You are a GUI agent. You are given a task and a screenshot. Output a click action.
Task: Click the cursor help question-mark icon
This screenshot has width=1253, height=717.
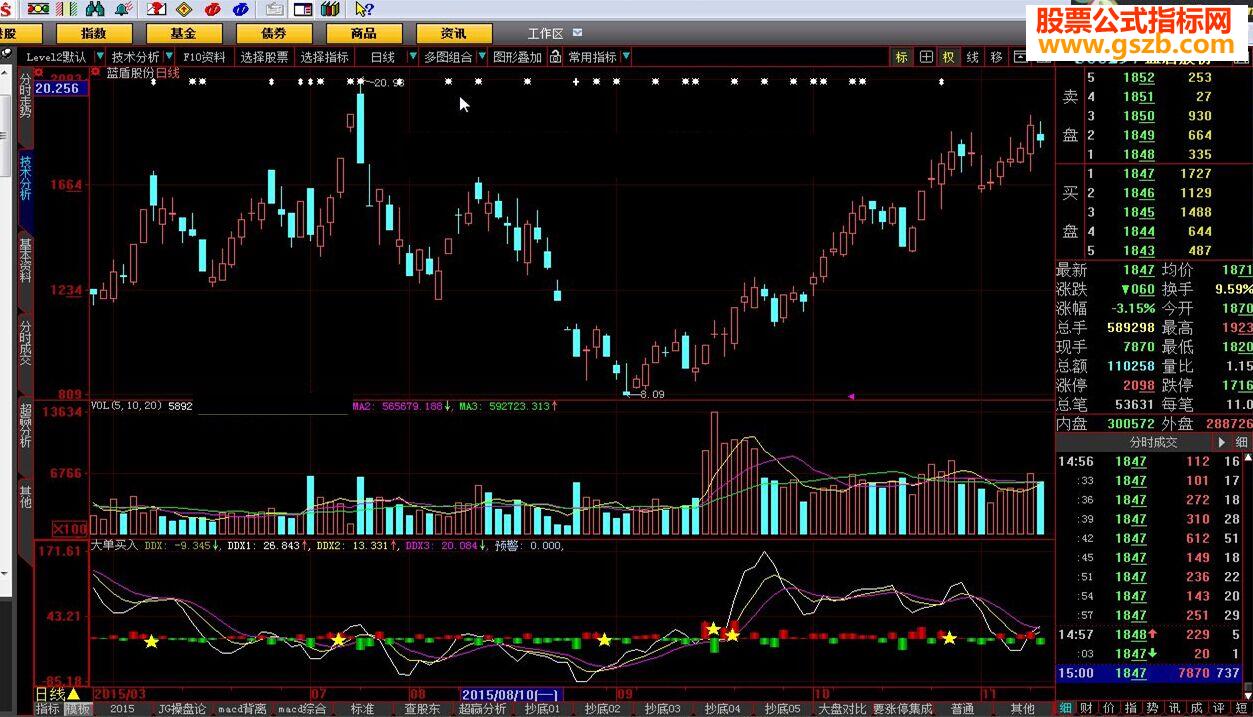[x=364, y=9]
